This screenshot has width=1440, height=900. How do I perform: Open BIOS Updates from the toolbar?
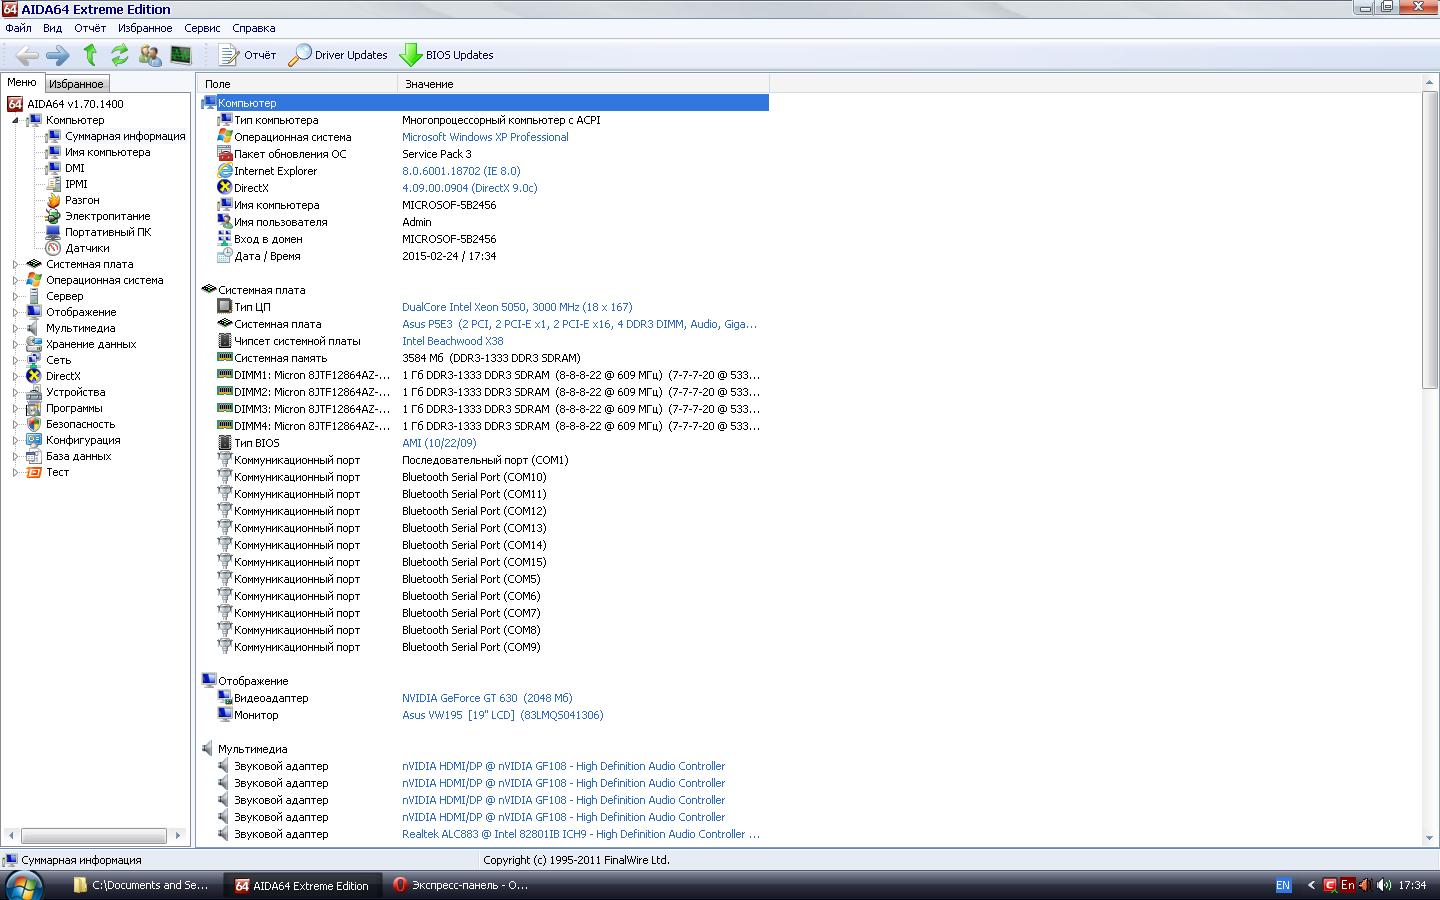point(446,55)
